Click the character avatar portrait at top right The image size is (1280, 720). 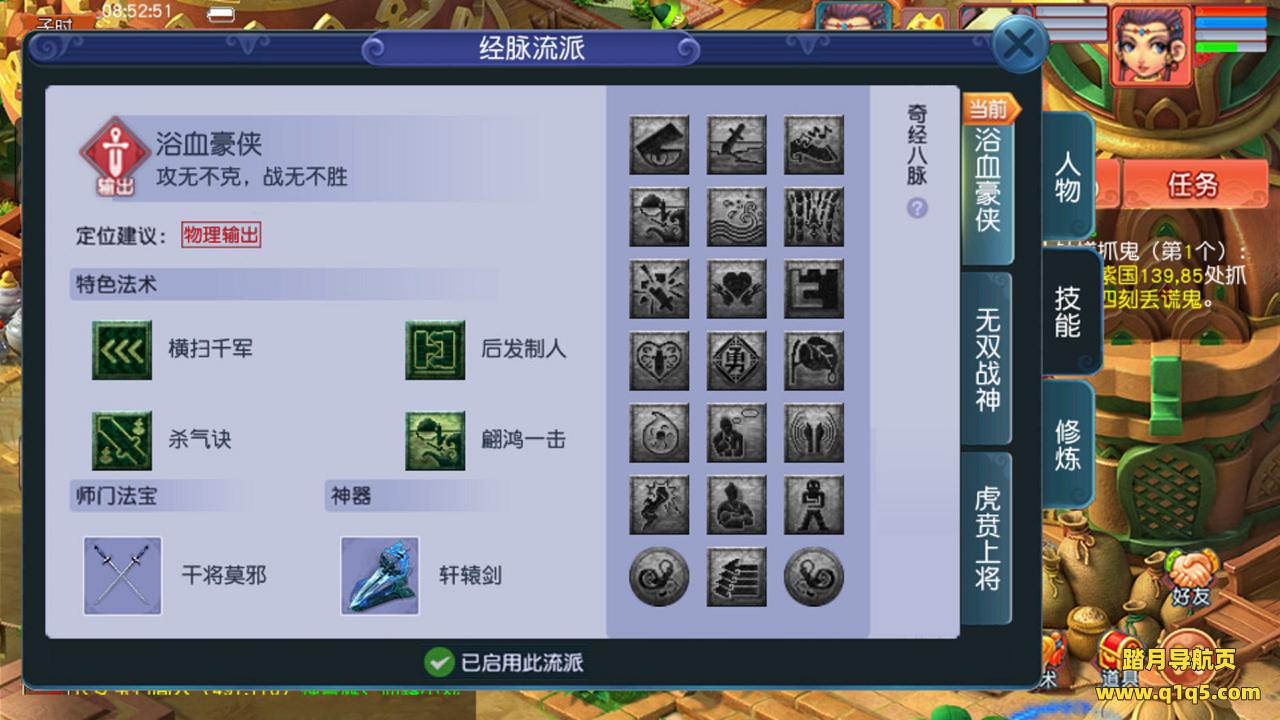pyautogui.click(x=1151, y=46)
